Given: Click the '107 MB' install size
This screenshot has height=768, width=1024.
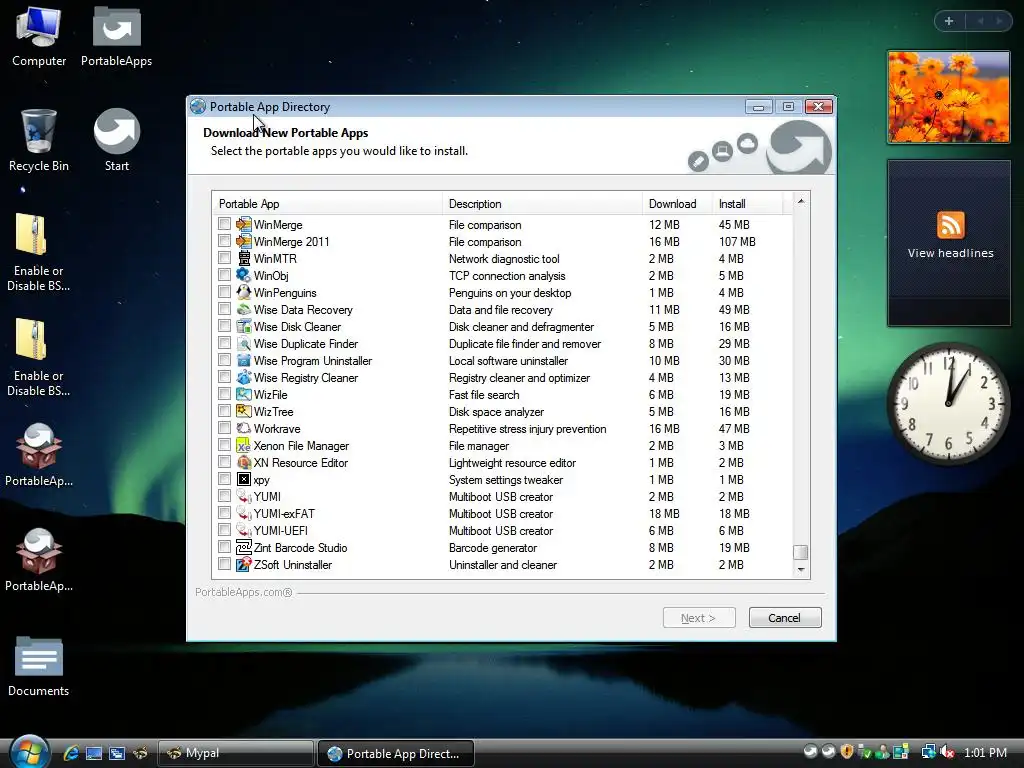Looking at the screenshot, I should [x=737, y=242].
